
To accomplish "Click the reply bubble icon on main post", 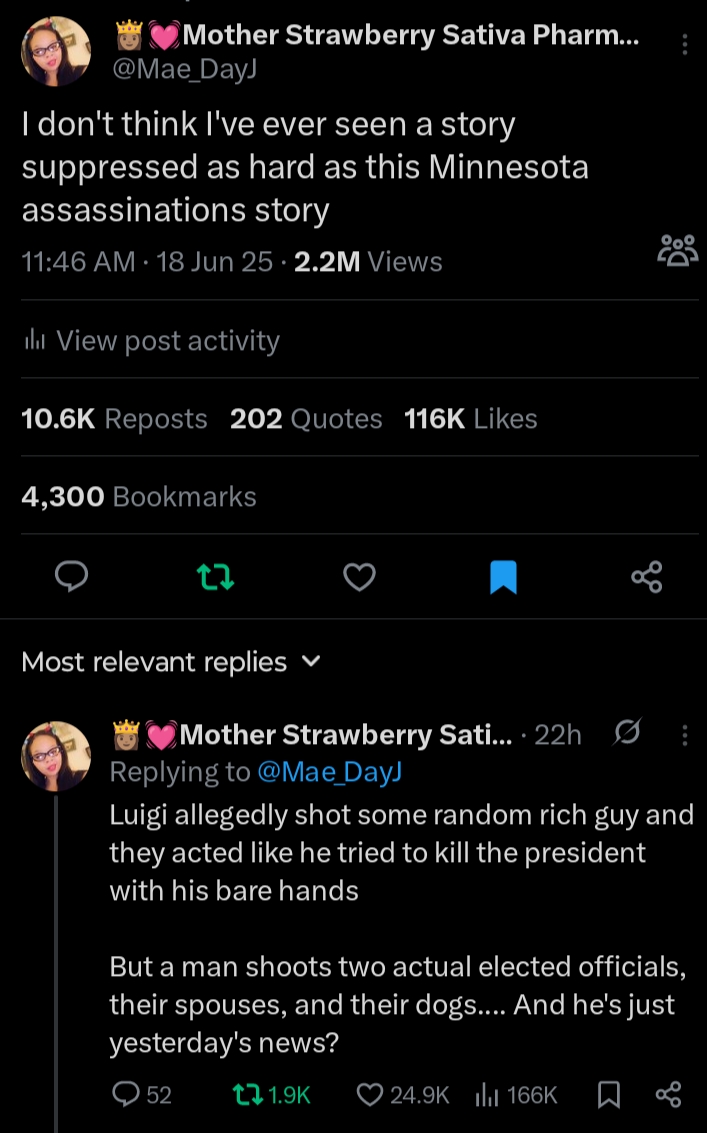I will coord(72,576).
